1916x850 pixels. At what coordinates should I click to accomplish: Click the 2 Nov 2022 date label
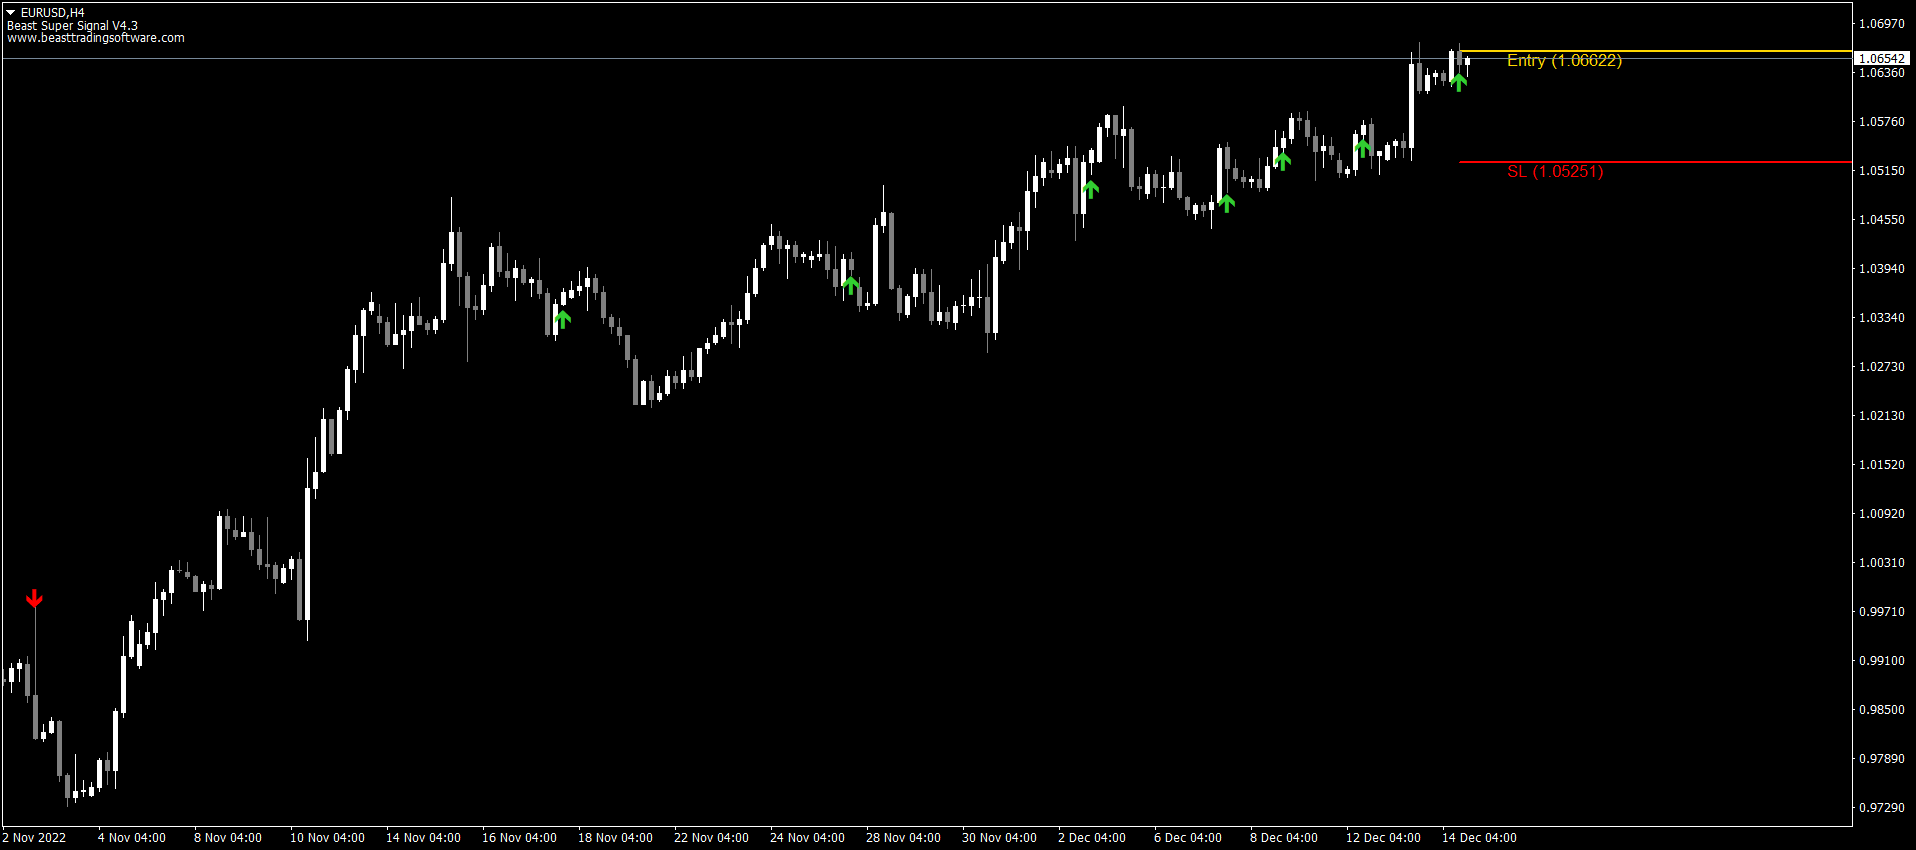(x=35, y=838)
